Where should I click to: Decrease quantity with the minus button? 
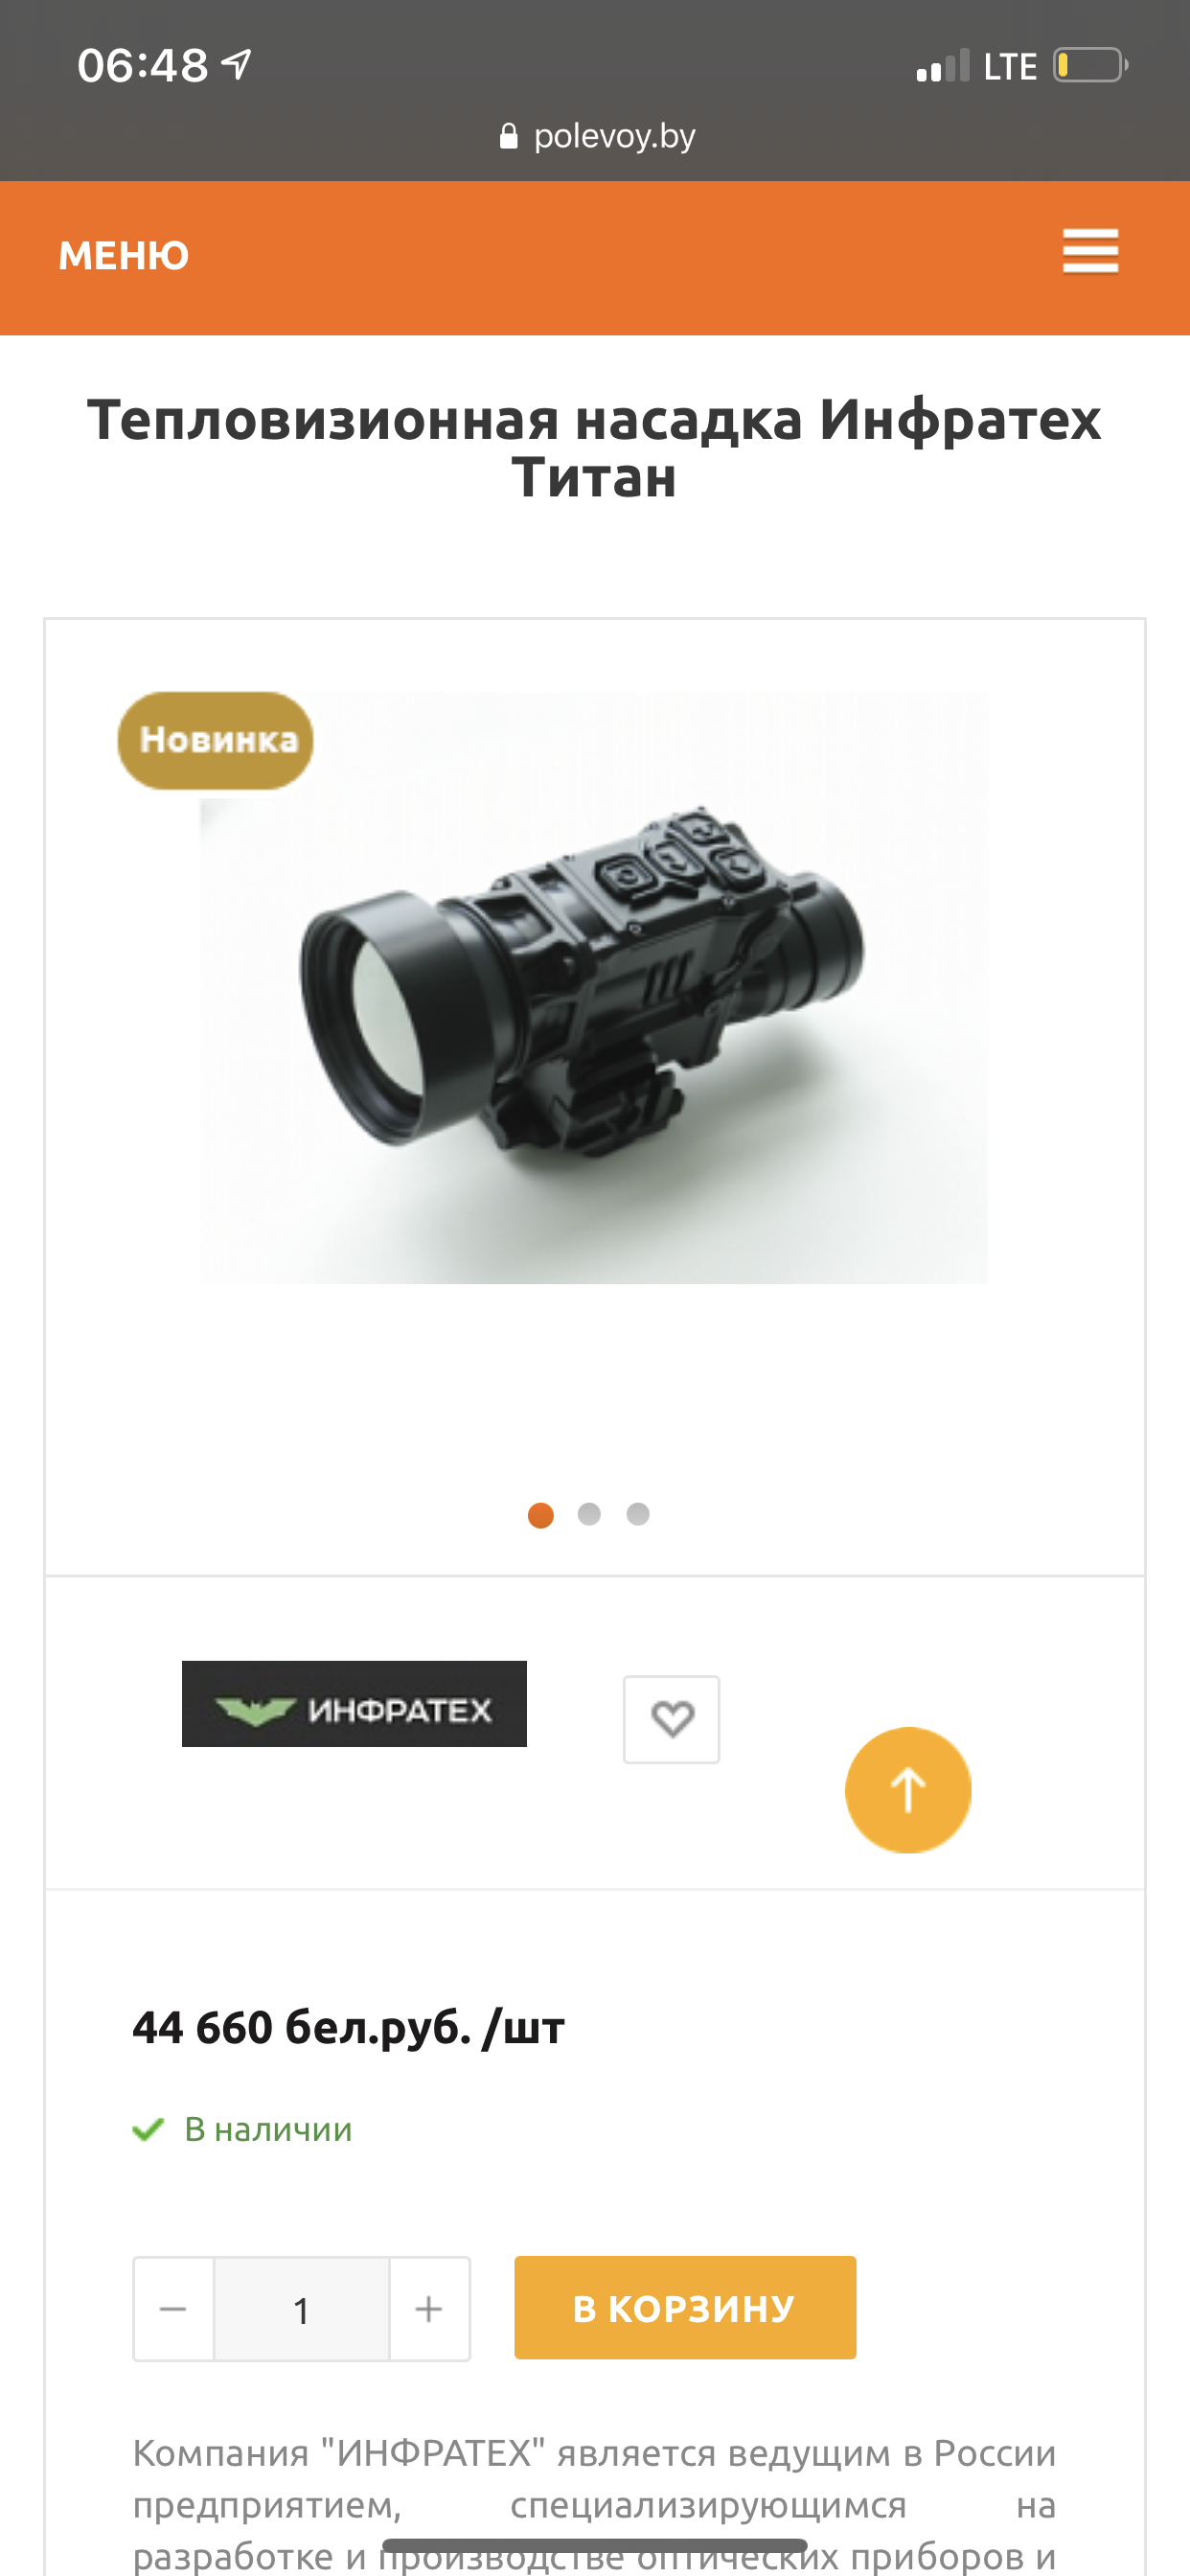[x=173, y=2308]
